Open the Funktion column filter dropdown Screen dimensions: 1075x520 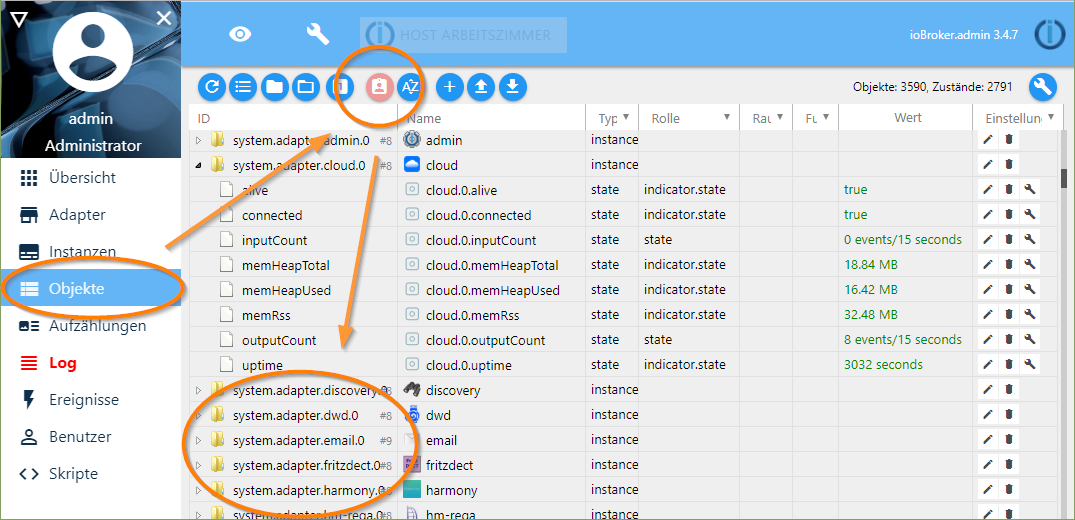pos(826,117)
